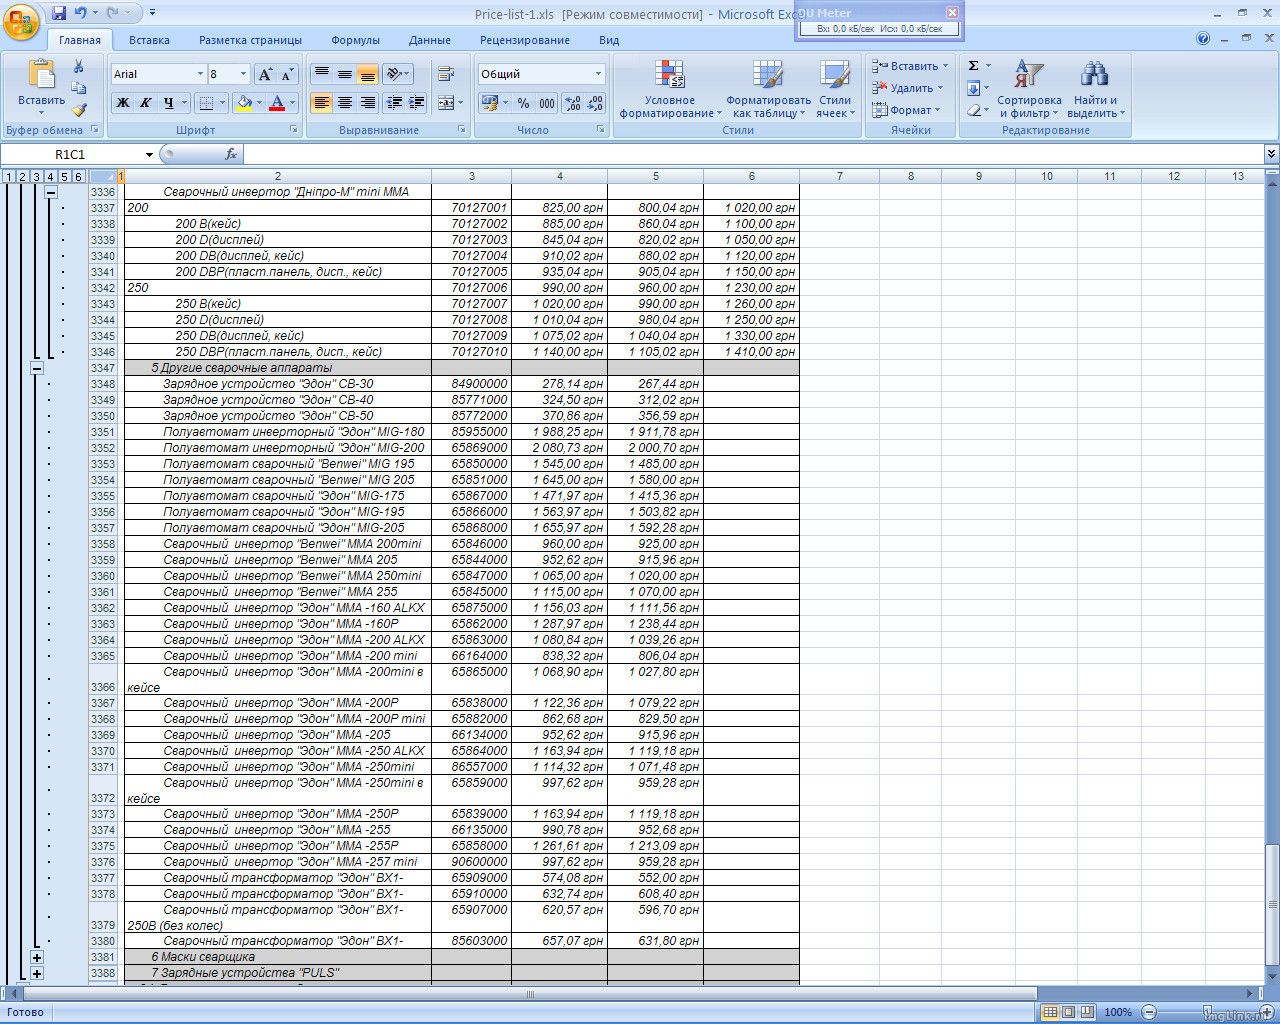Increase the decimal places
1280x1024 pixels.
point(573,102)
